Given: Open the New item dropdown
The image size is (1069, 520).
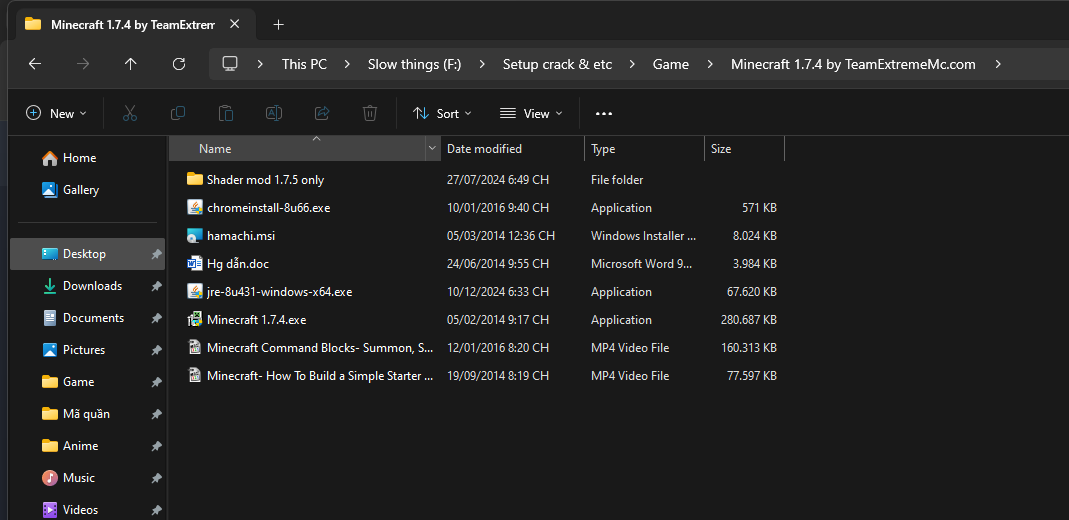Looking at the screenshot, I should [57, 113].
